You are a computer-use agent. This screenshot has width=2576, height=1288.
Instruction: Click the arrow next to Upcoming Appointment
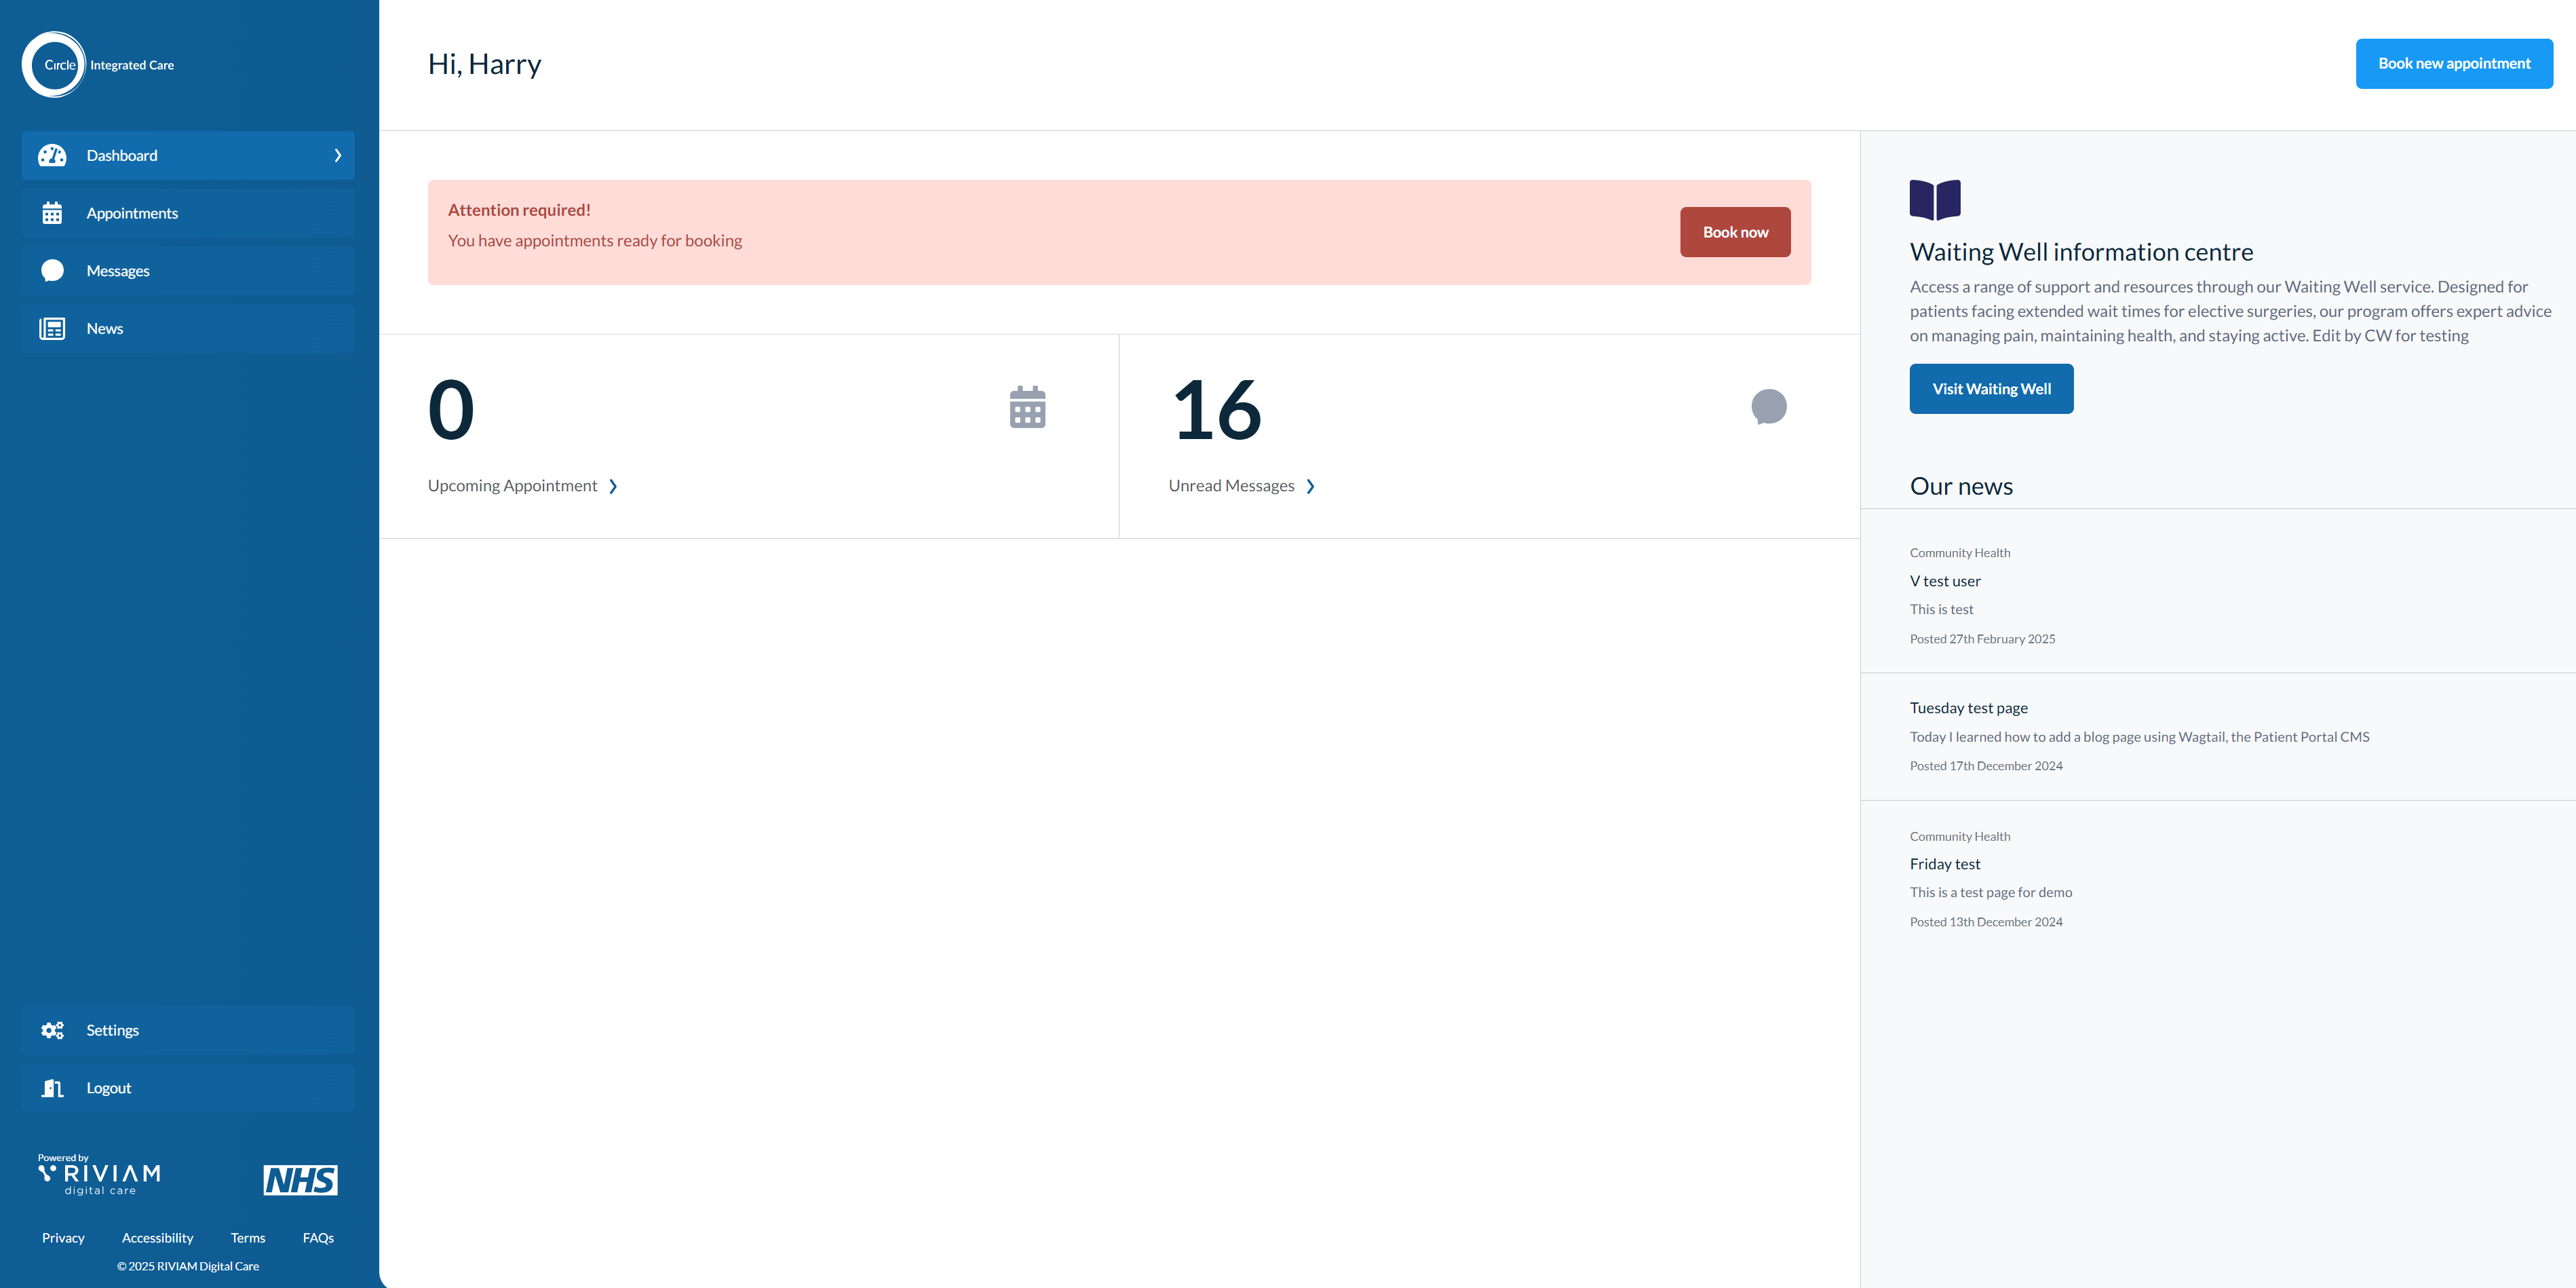point(613,486)
